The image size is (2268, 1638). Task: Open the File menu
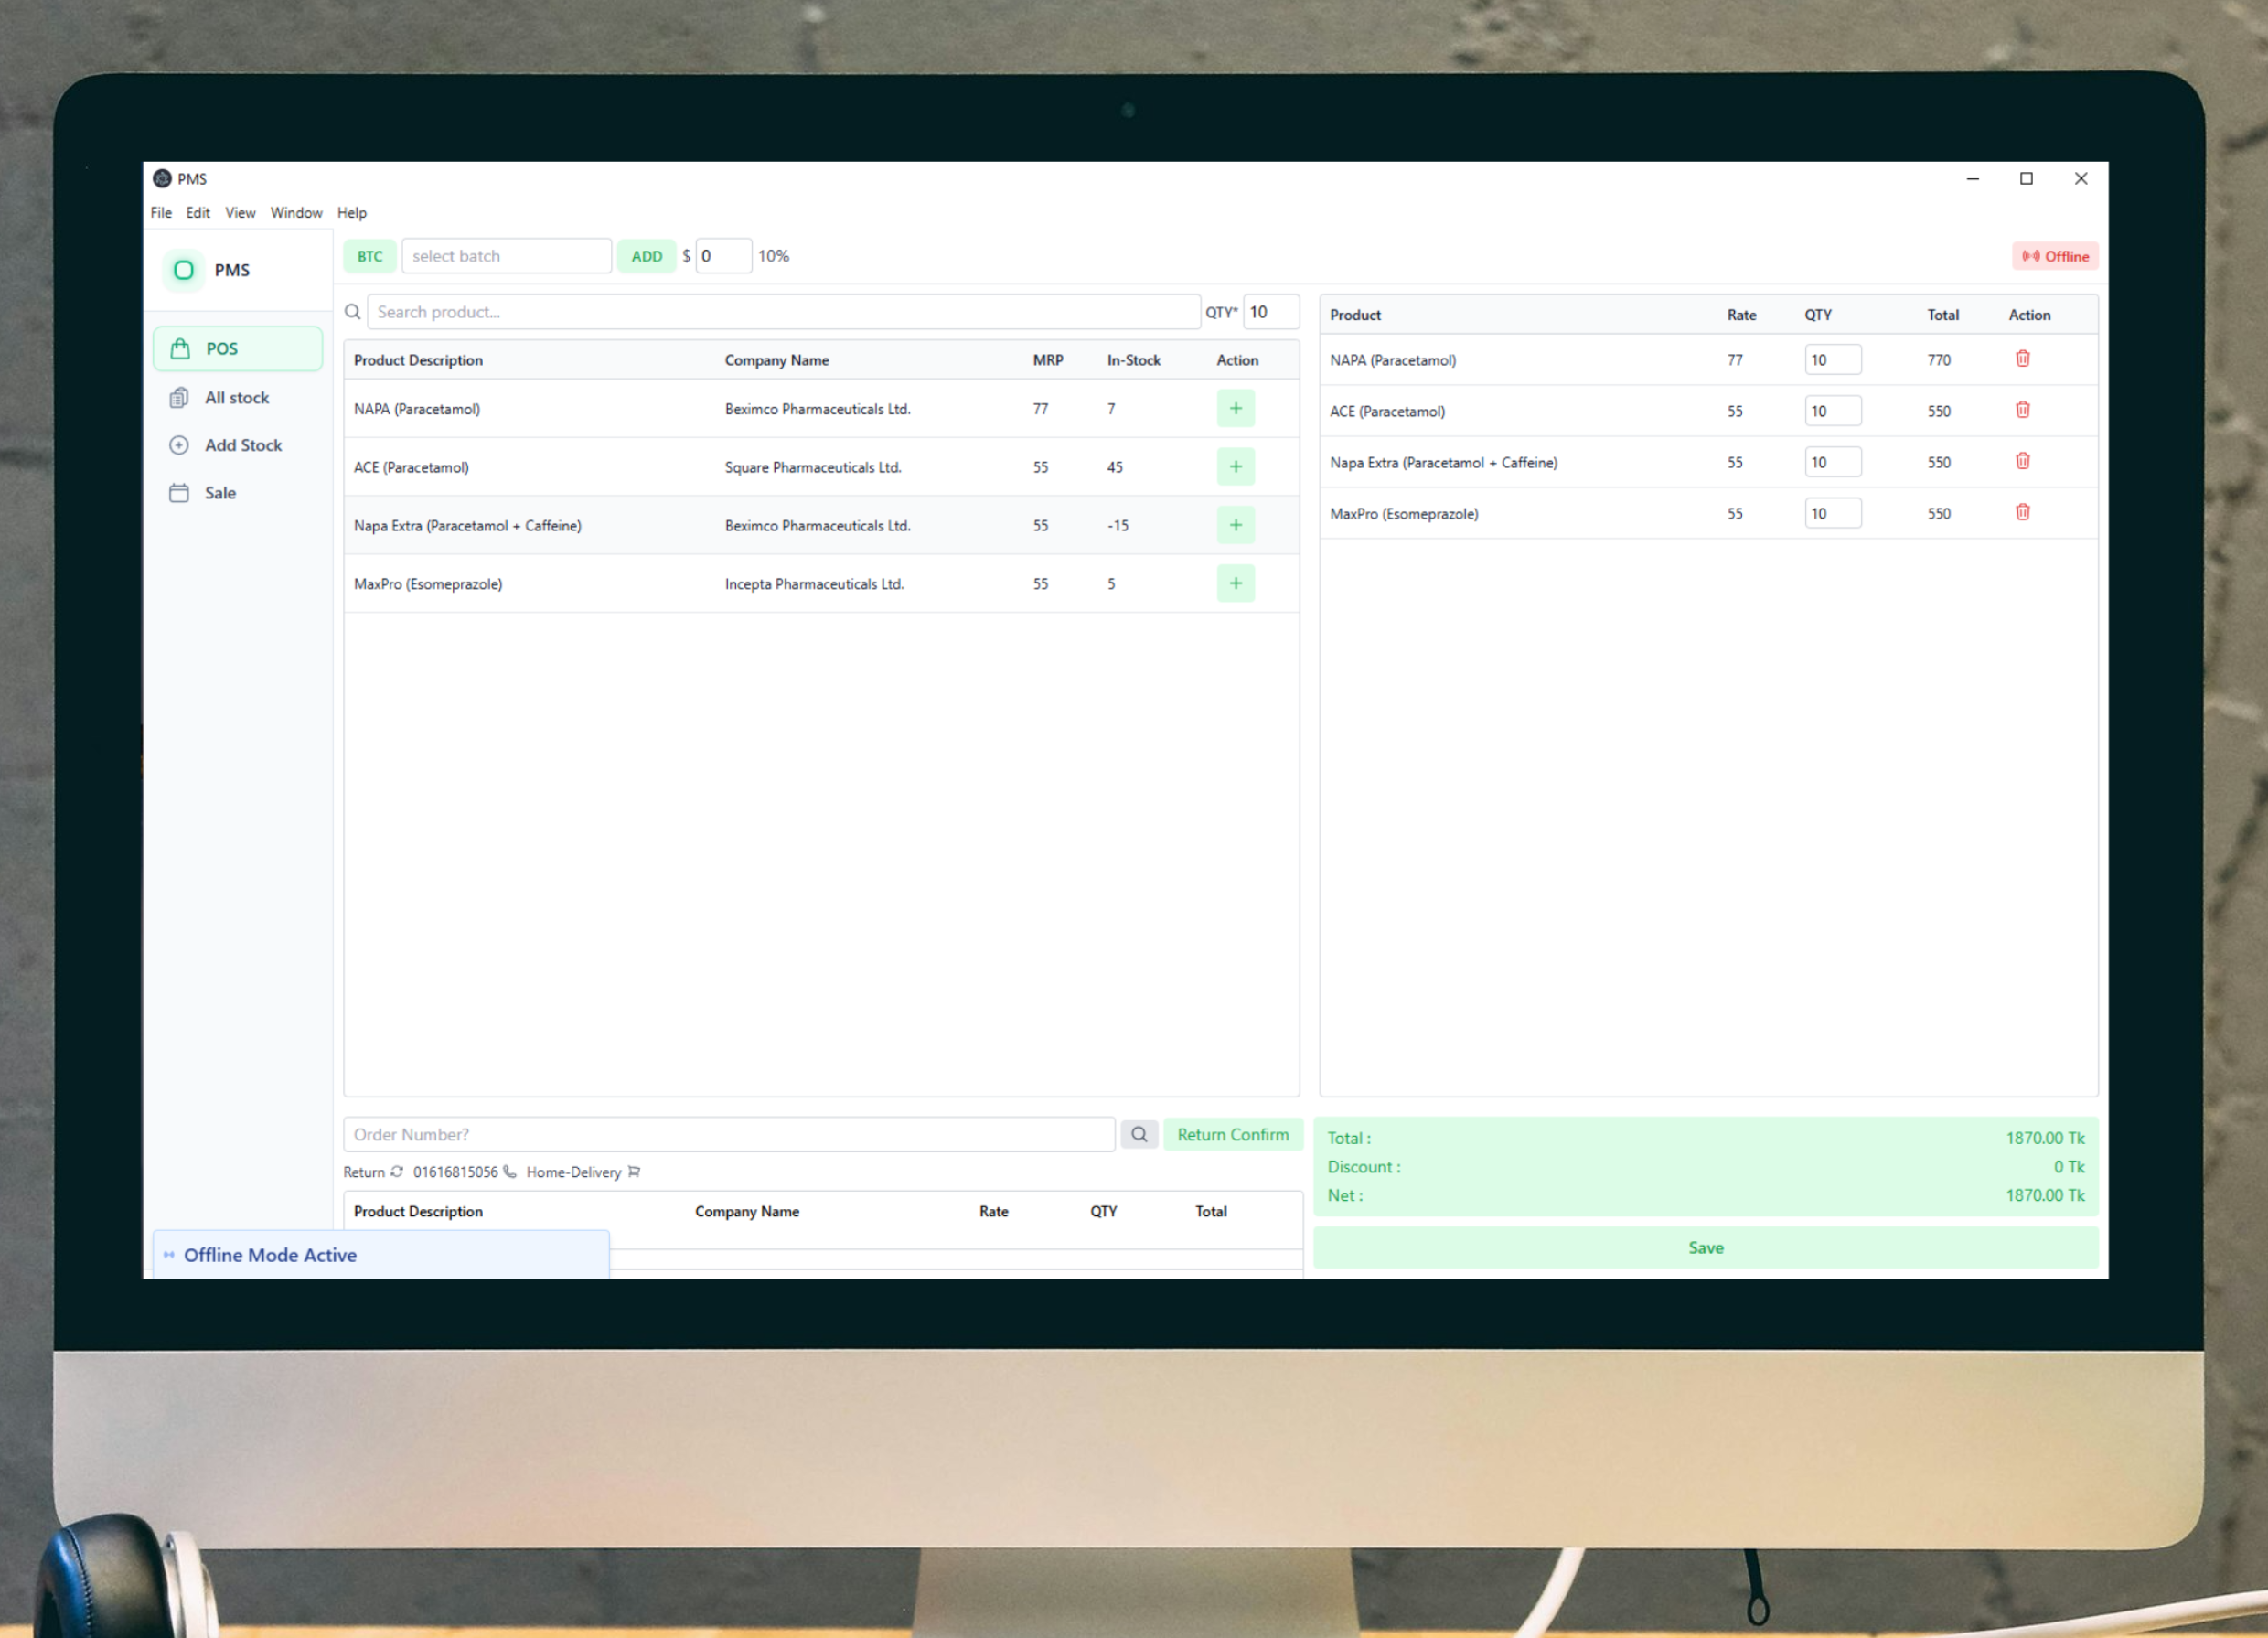pyautogui.click(x=161, y=213)
